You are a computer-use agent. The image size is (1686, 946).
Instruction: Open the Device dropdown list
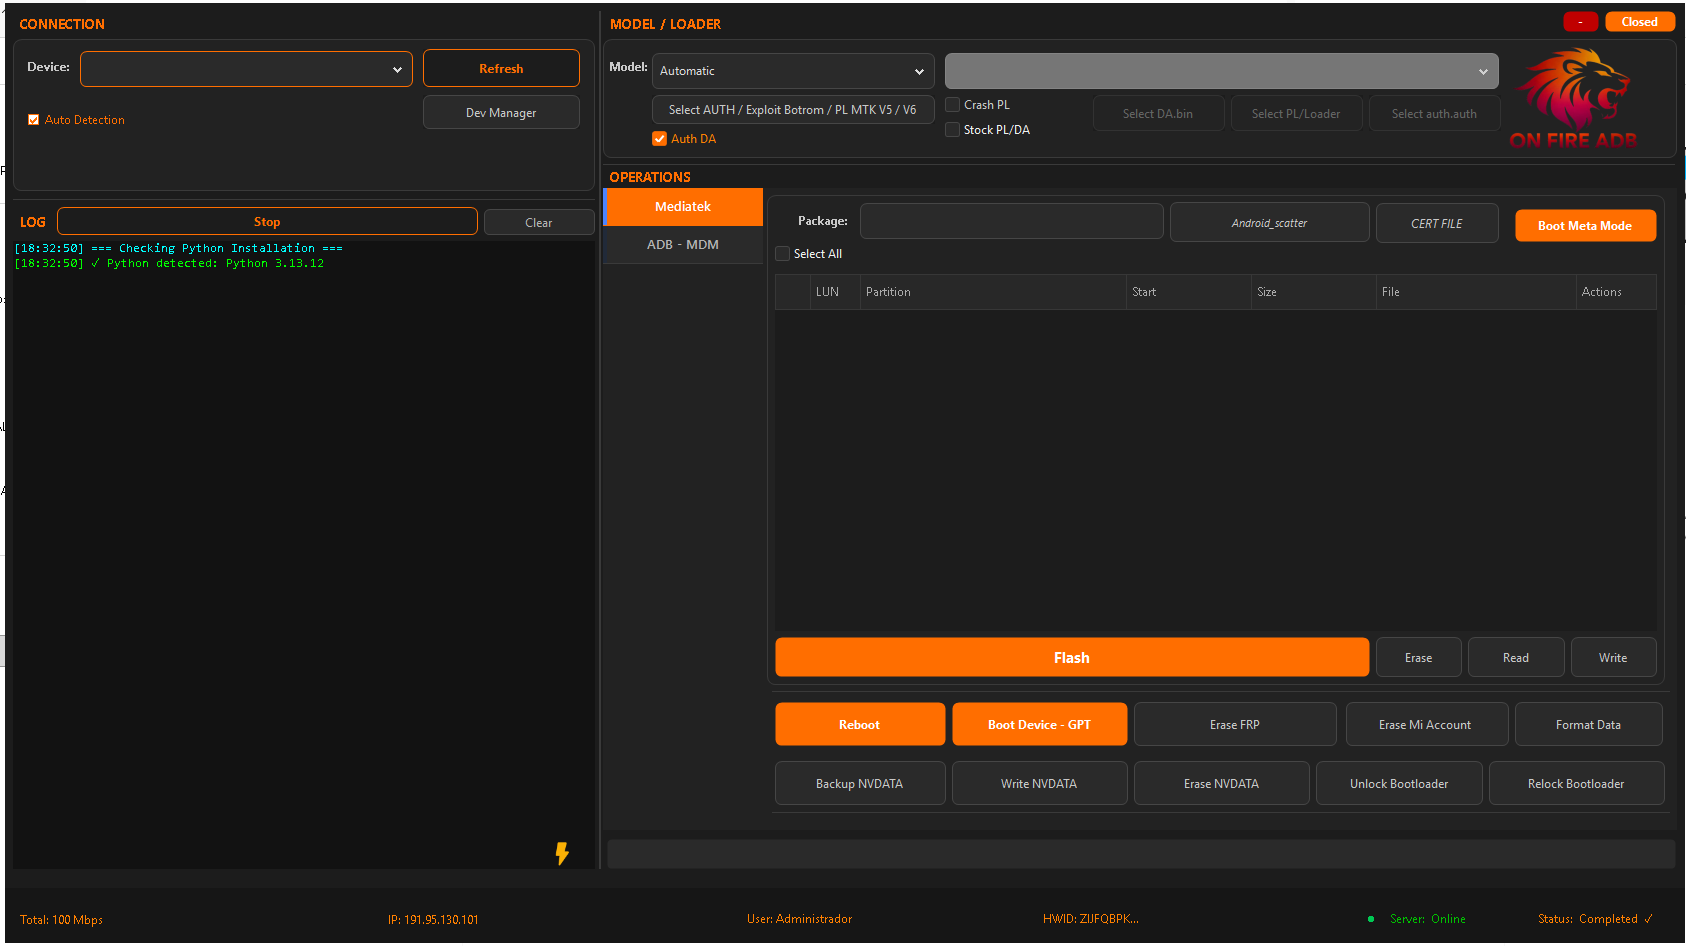[x=246, y=69]
